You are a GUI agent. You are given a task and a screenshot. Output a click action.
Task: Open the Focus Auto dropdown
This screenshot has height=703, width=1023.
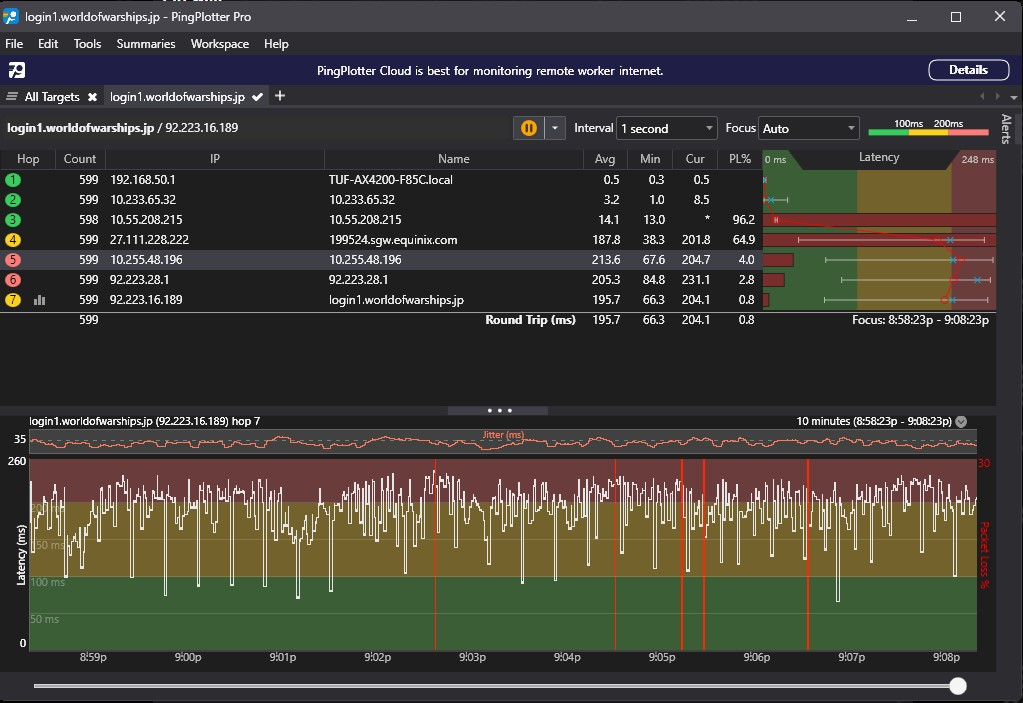pyautogui.click(x=808, y=128)
